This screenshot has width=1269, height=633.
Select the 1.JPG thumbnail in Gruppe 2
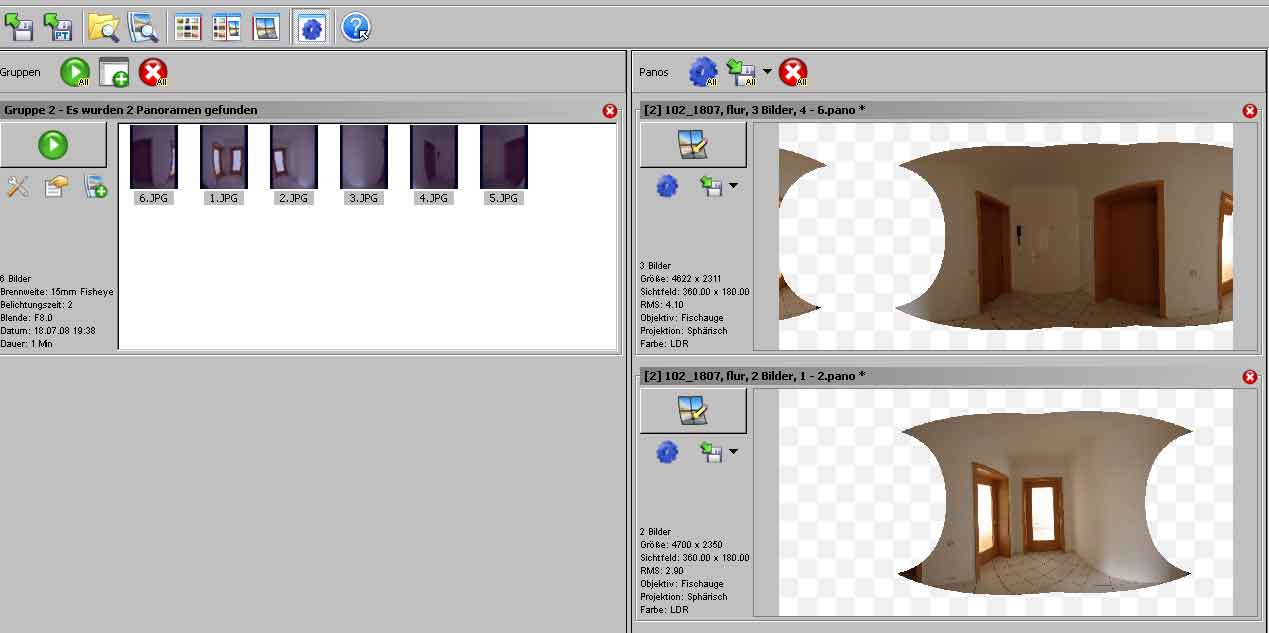point(223,158)
